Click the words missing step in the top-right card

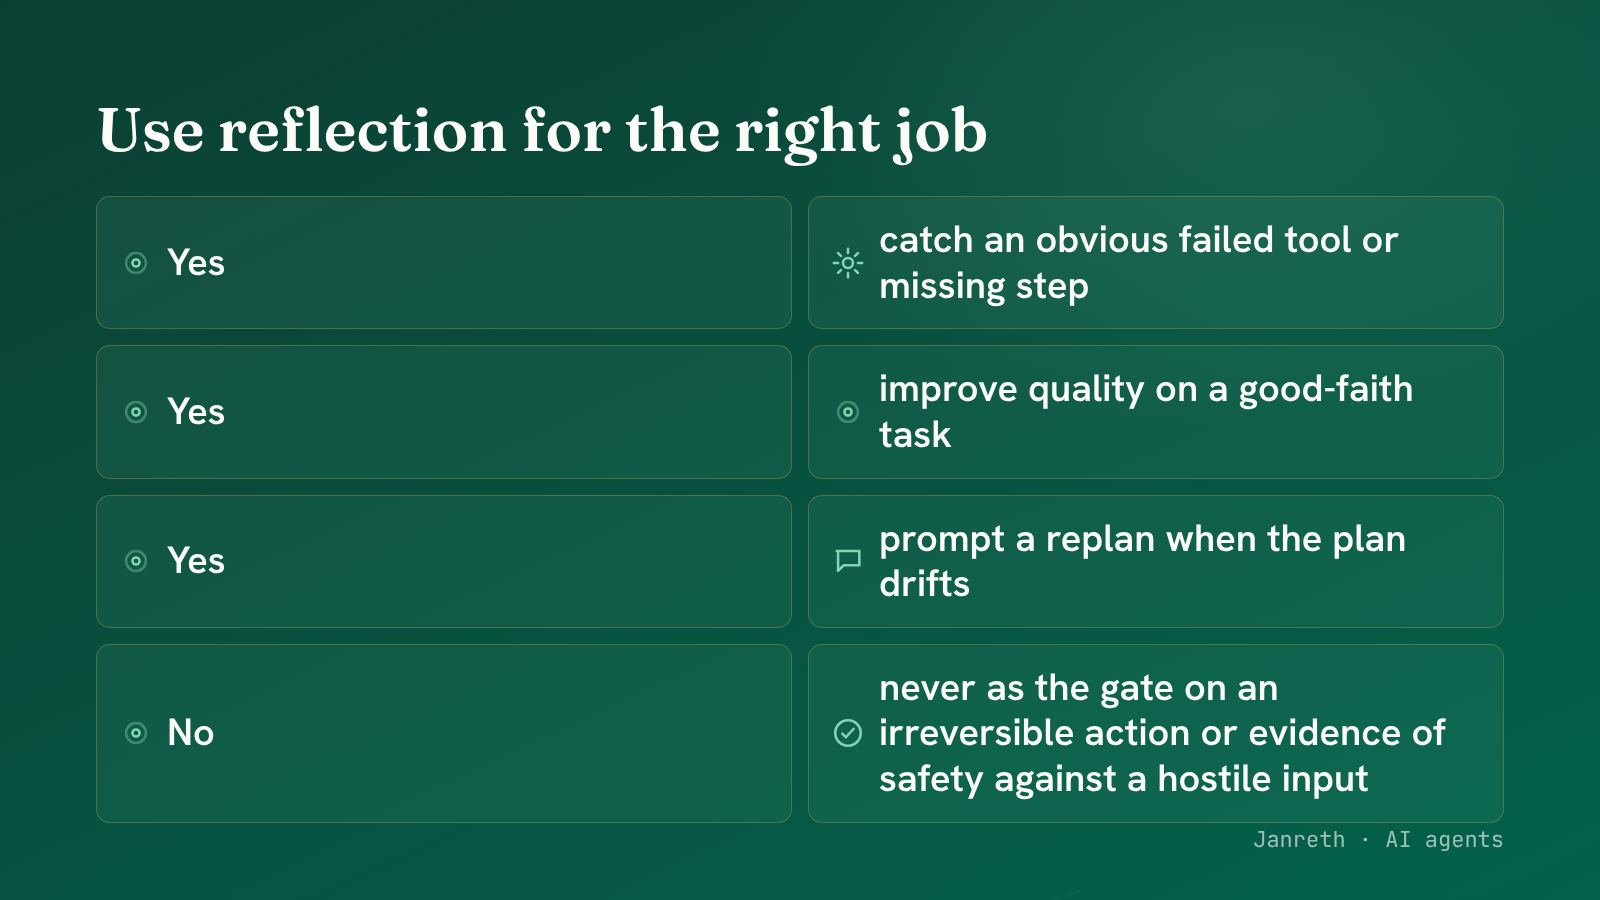coord(984,287)
